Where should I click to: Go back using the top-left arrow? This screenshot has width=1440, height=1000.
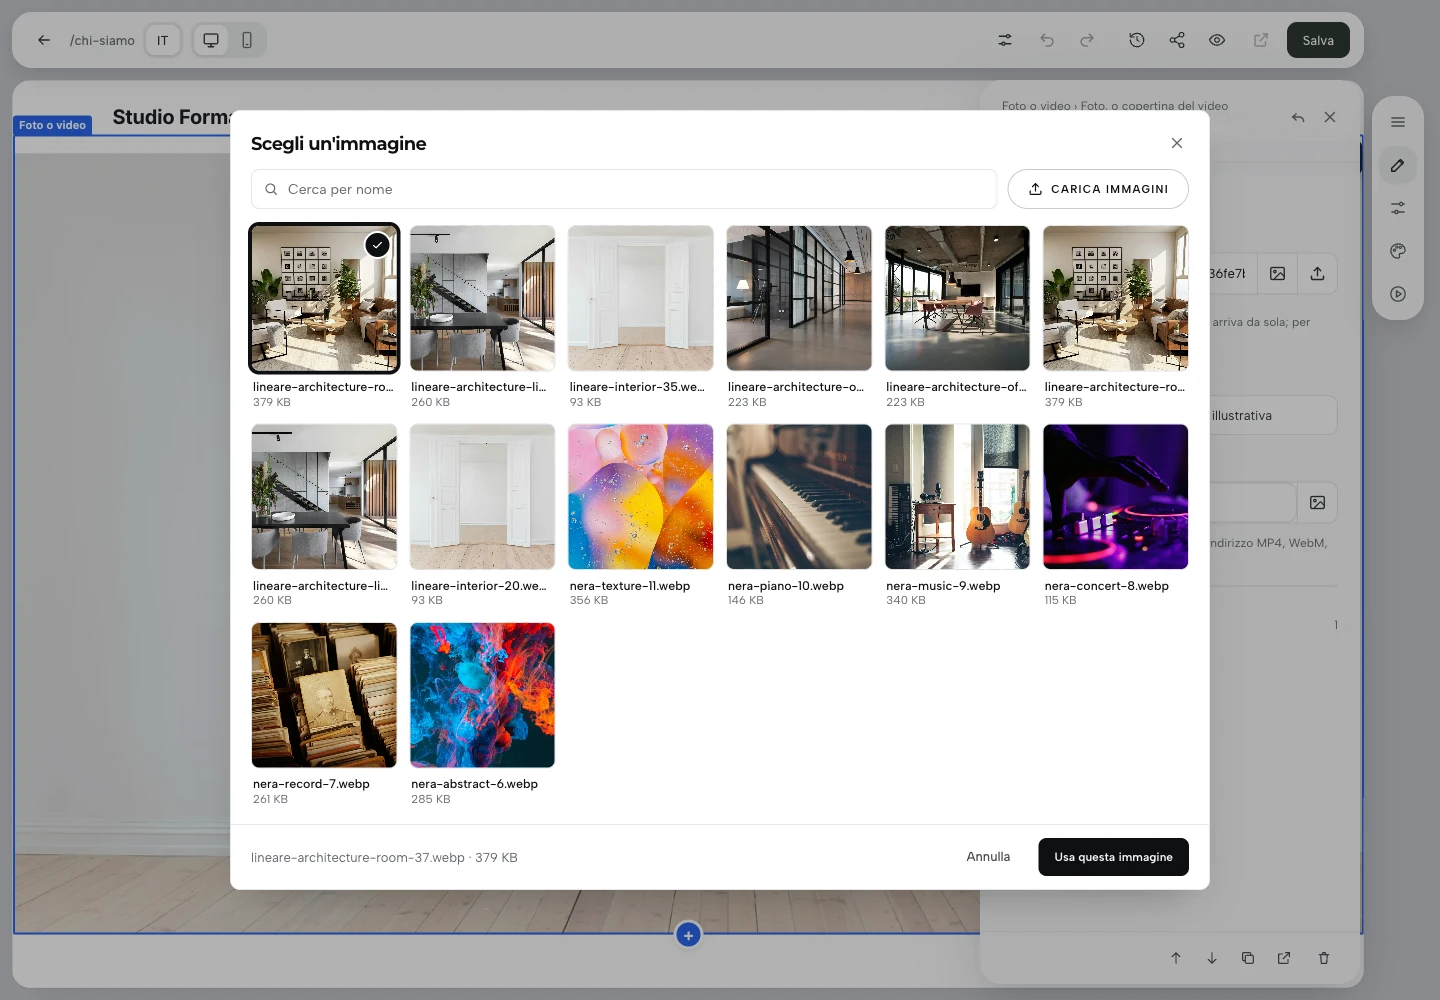44,40
